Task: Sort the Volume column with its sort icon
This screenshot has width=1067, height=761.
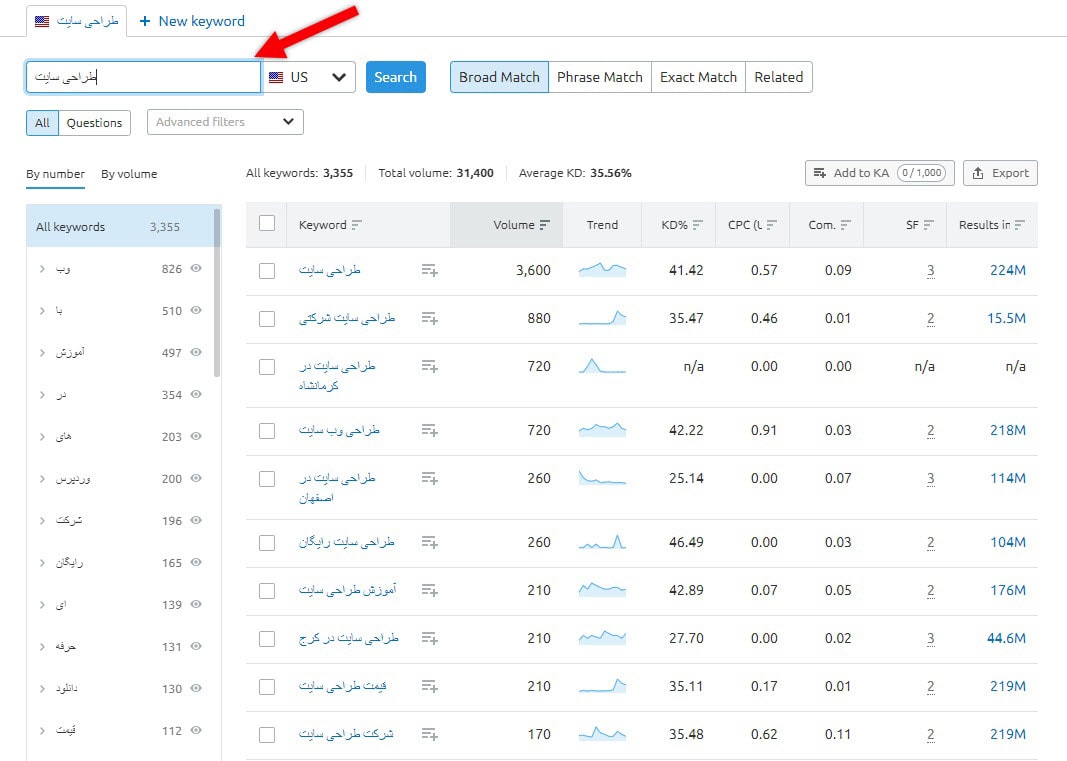Action: point(546,224)
